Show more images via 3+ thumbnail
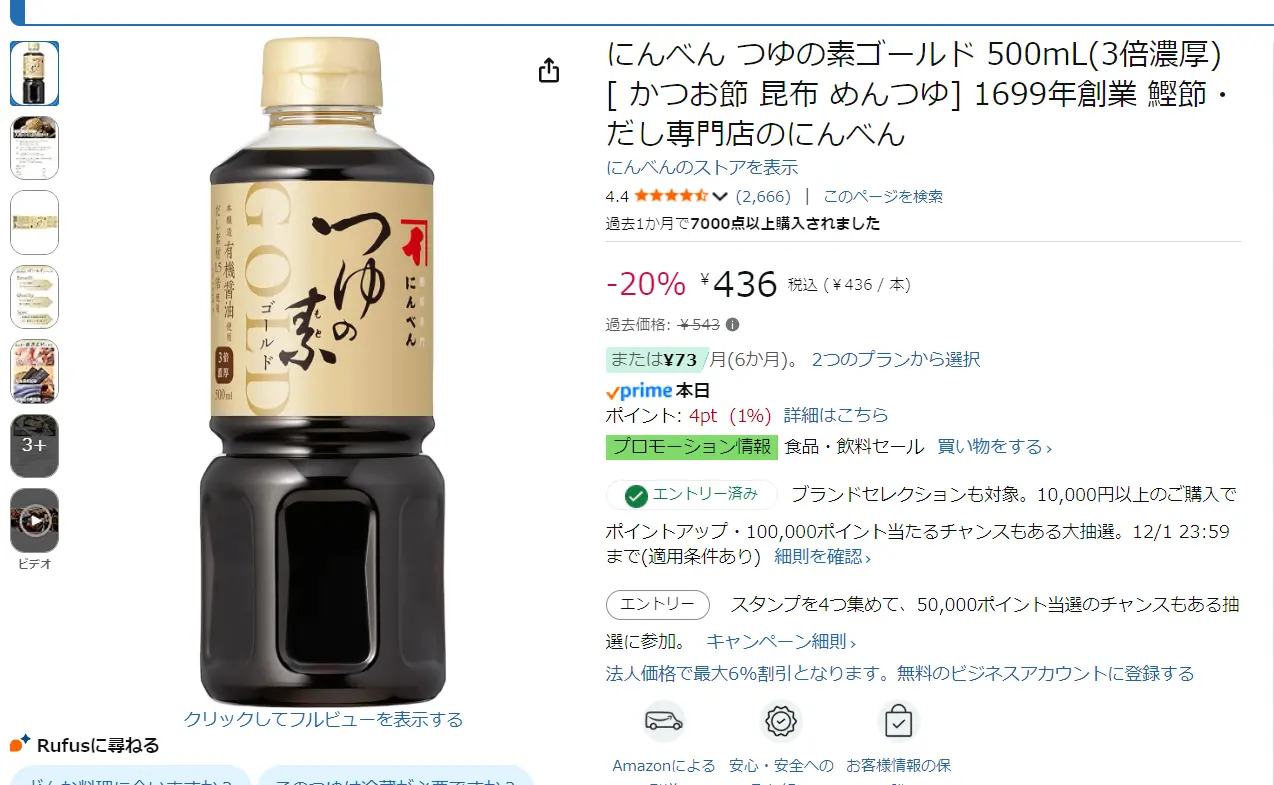This screenshot has width=1274, height=785. 35,445
